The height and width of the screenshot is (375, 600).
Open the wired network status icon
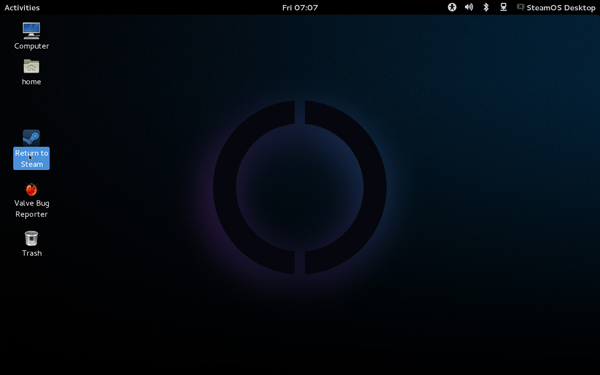(503, 7)
